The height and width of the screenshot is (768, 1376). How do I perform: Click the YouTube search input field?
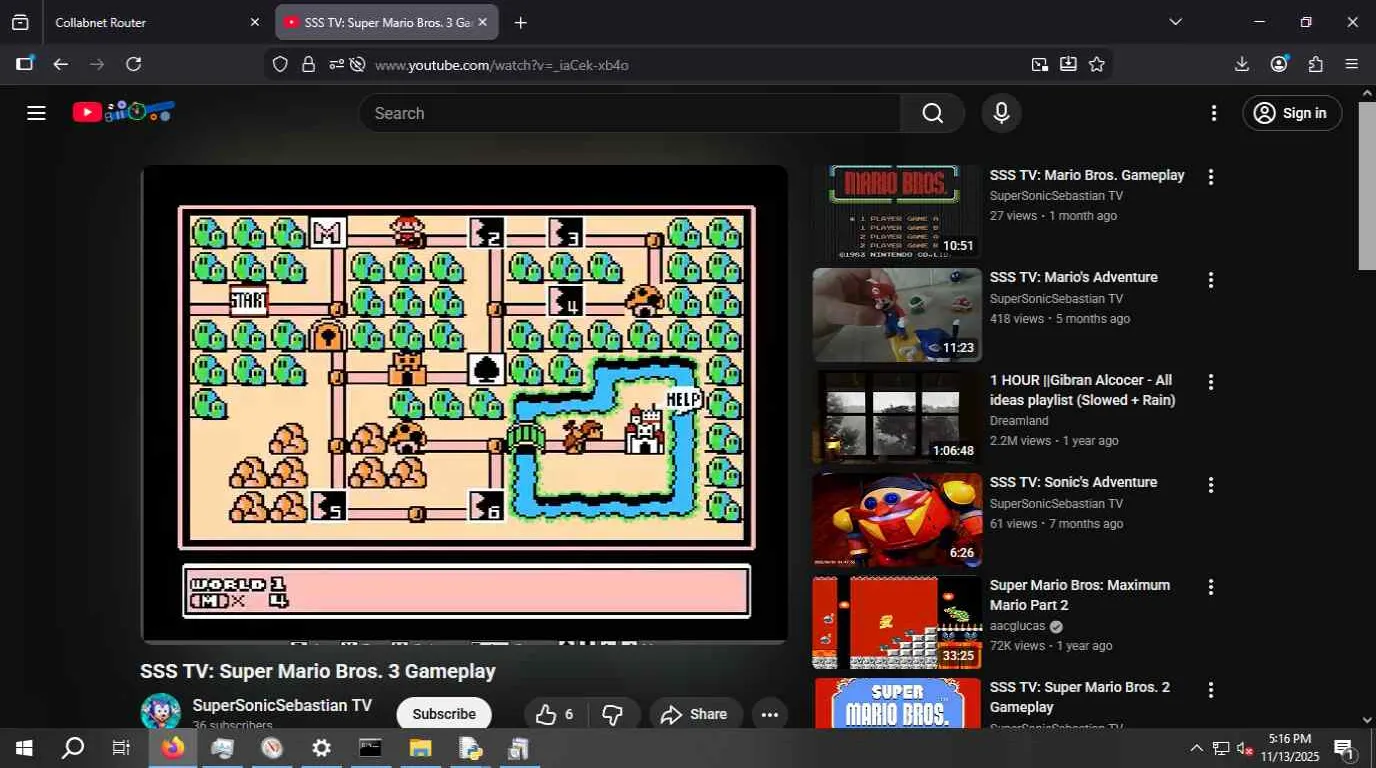pyautogui.click(x=630, y=113)
